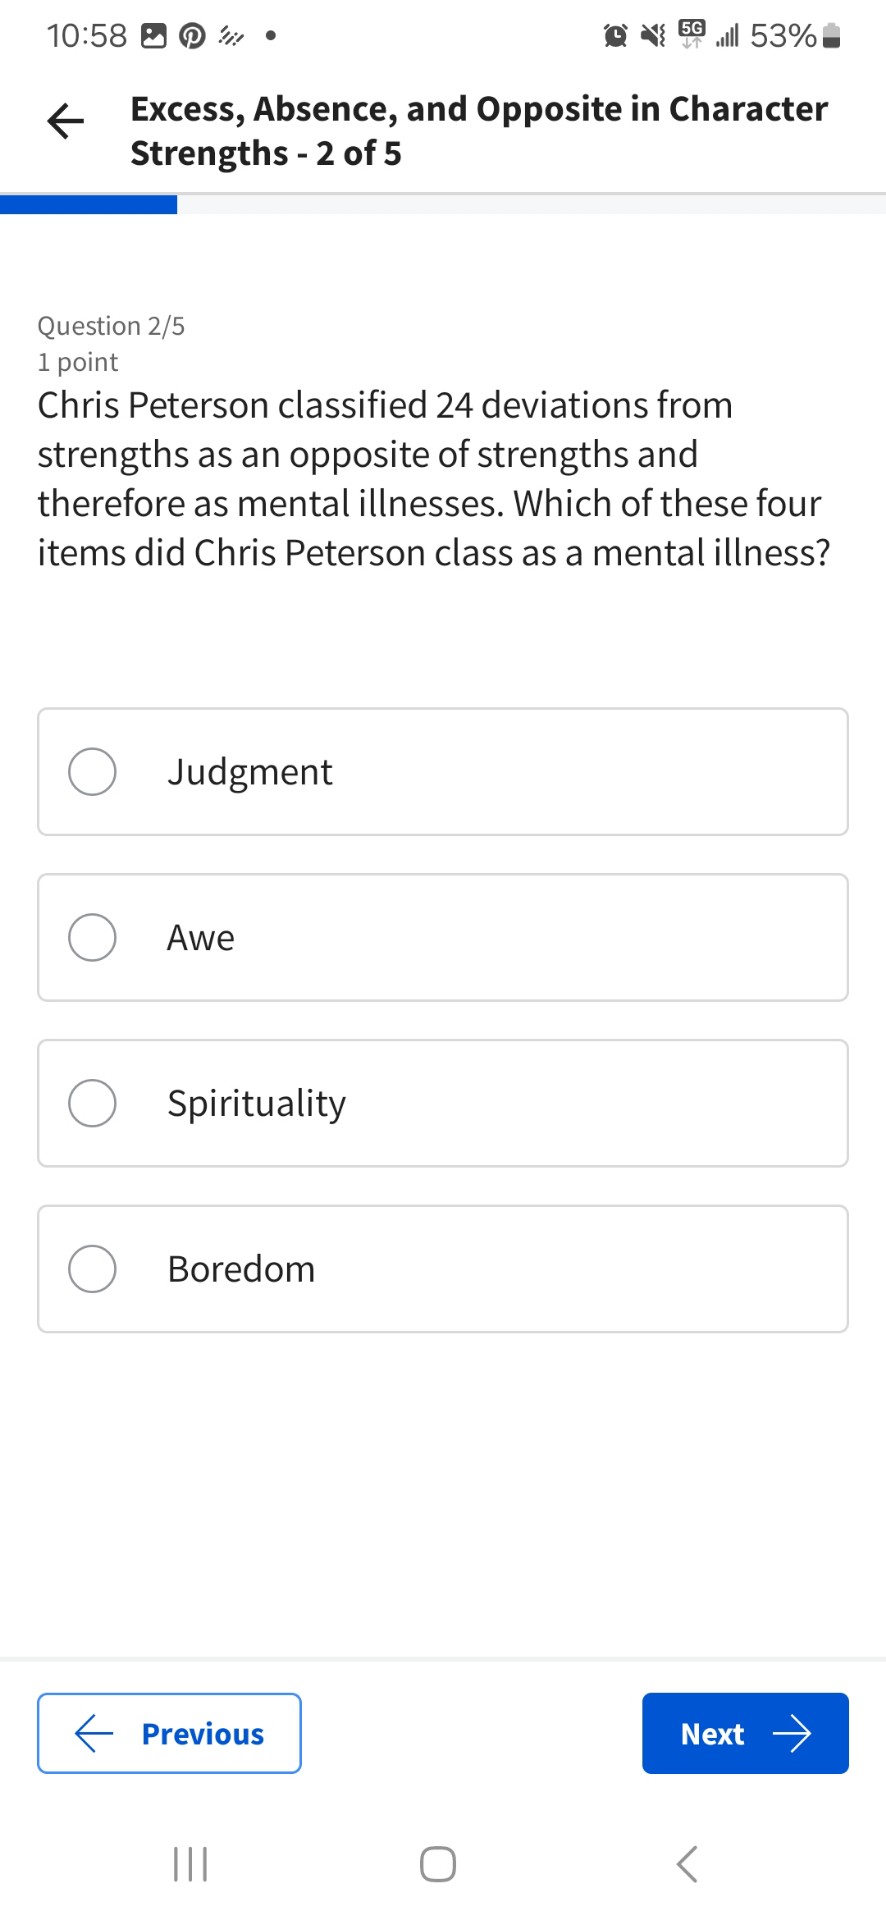Tap the muted sound status icon
The image size is (886, 1920).
tap(653, 37)
